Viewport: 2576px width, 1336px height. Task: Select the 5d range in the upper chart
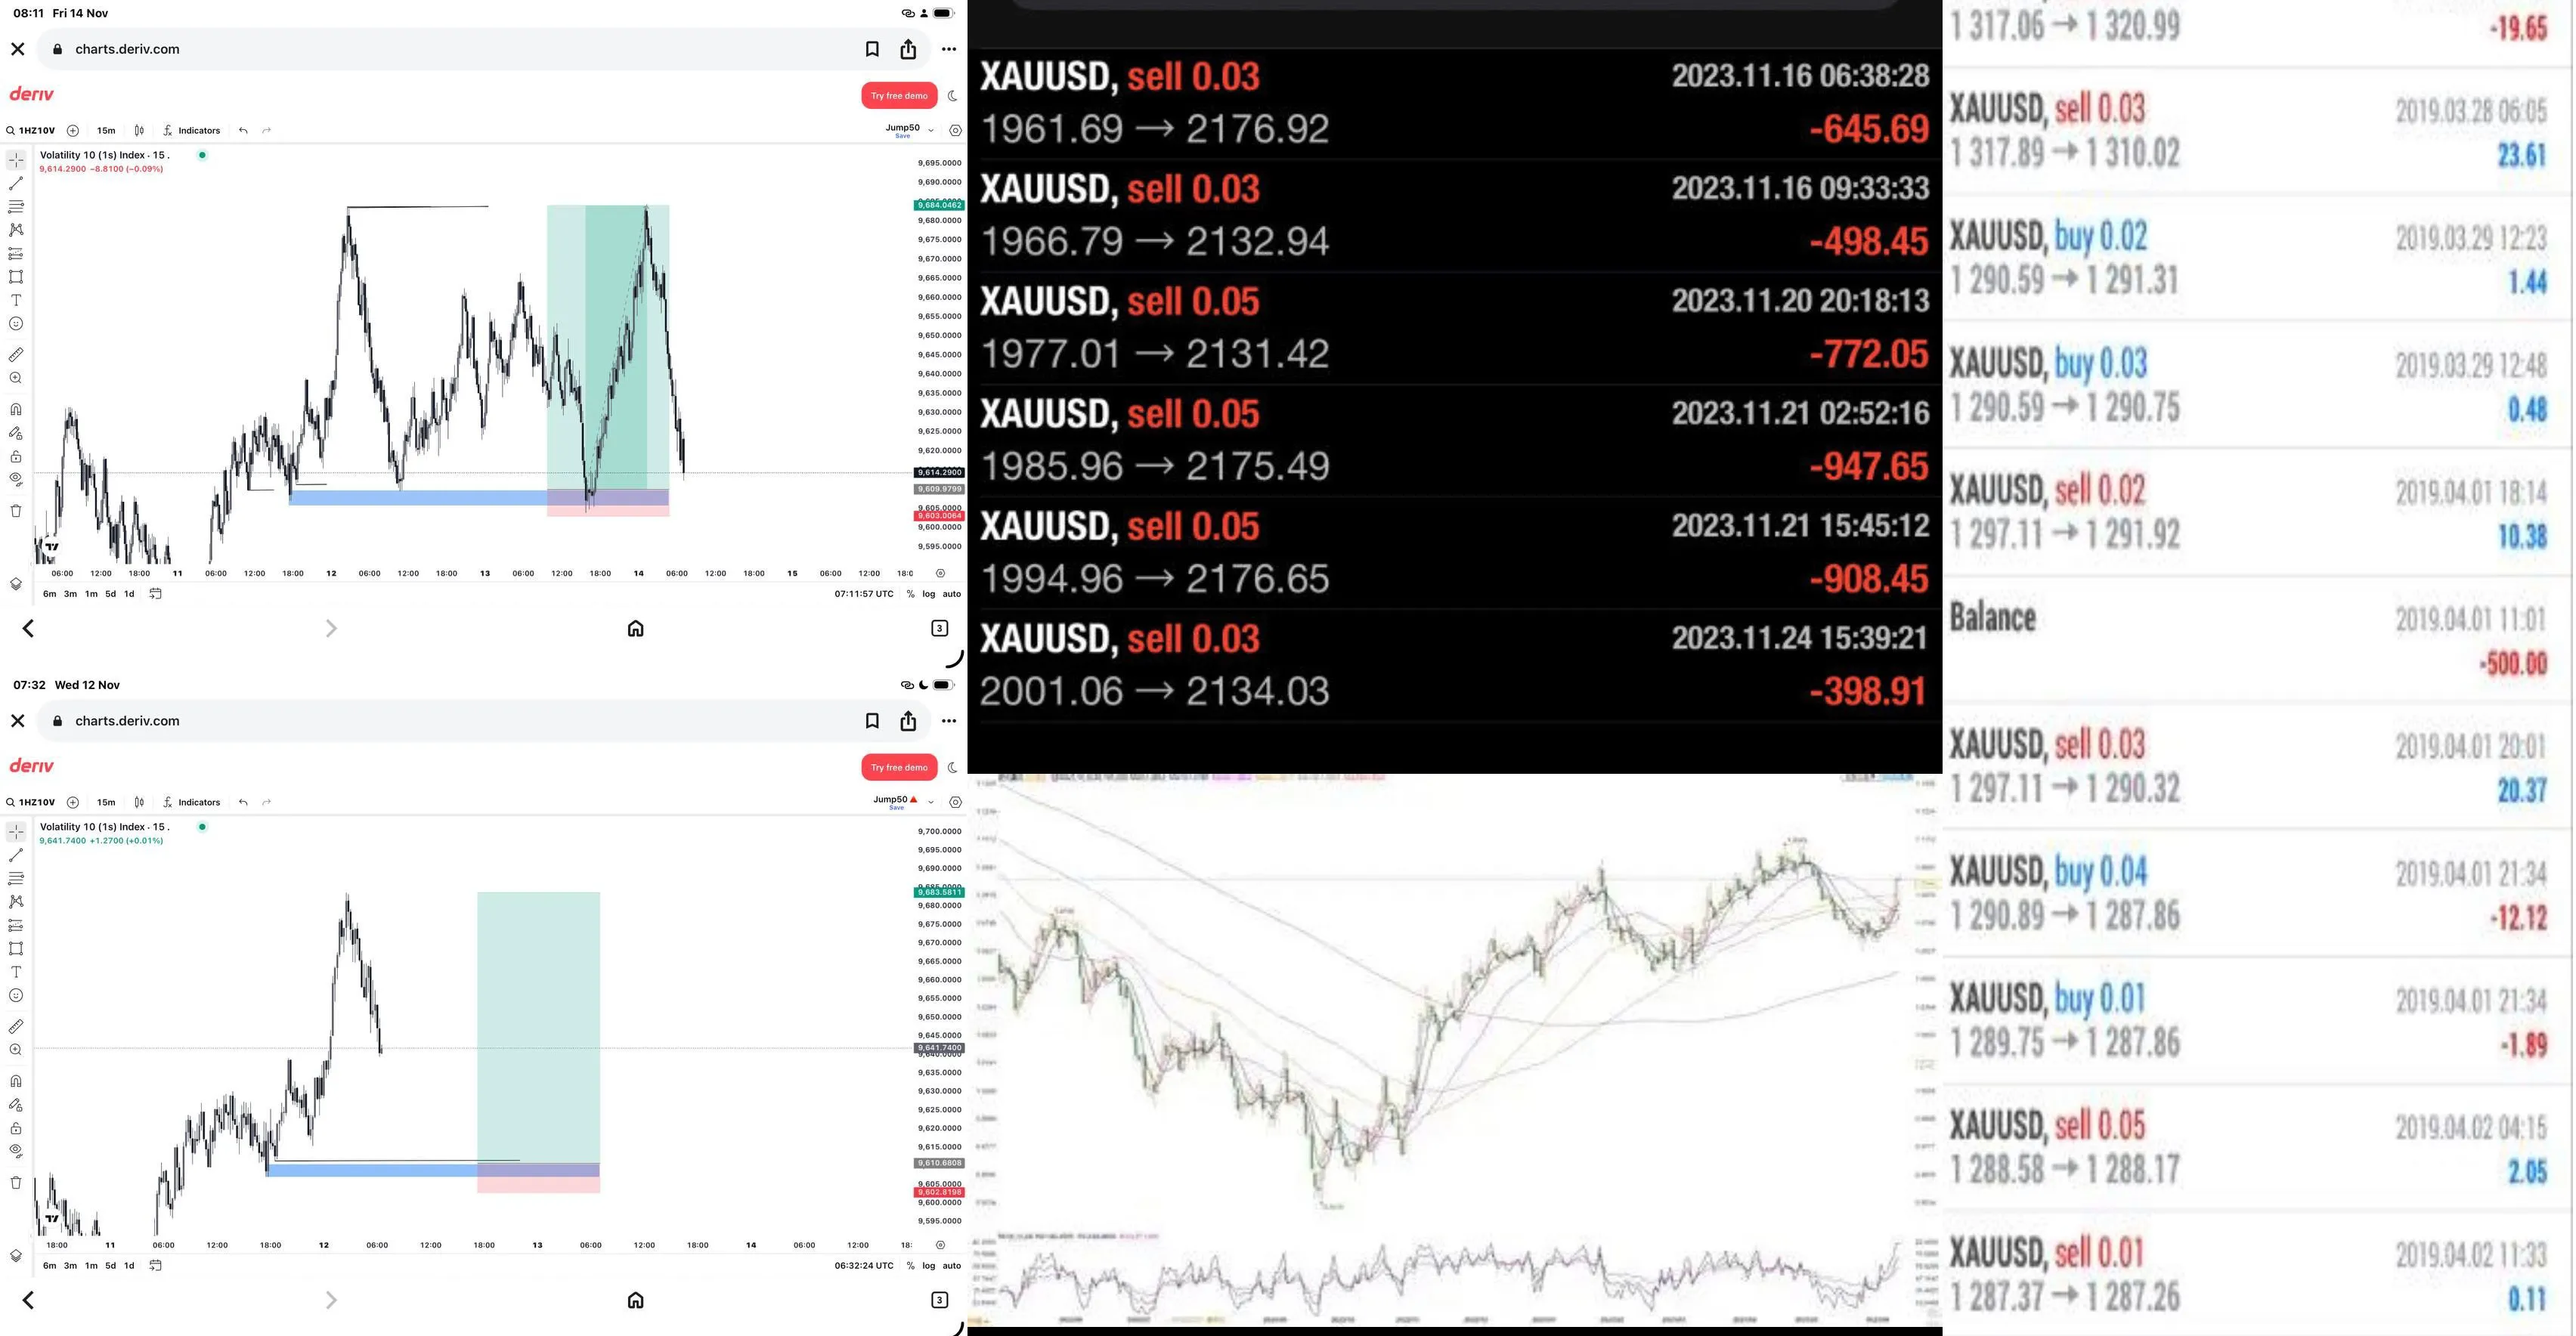point(110,594)
